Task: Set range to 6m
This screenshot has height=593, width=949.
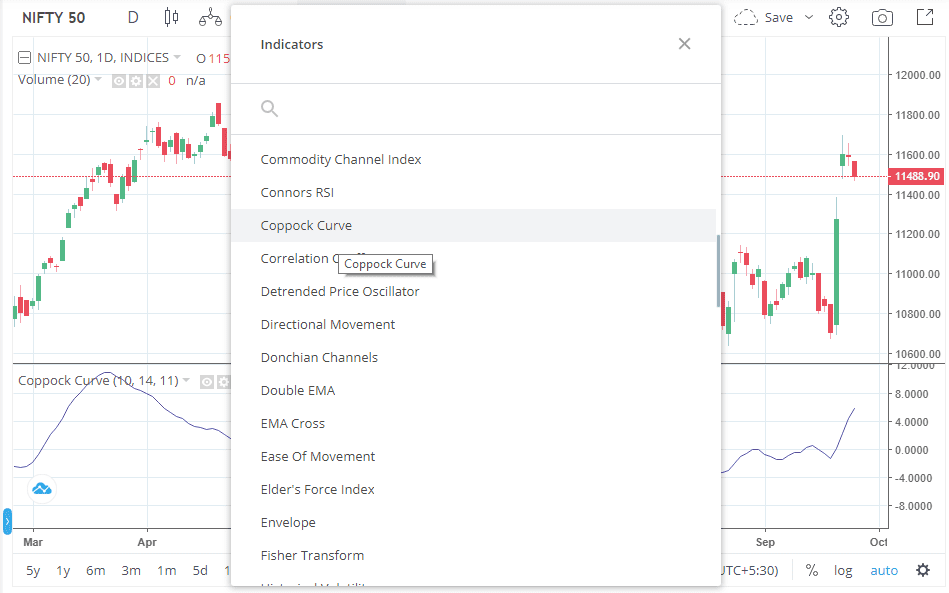Action: pos(96,571)
